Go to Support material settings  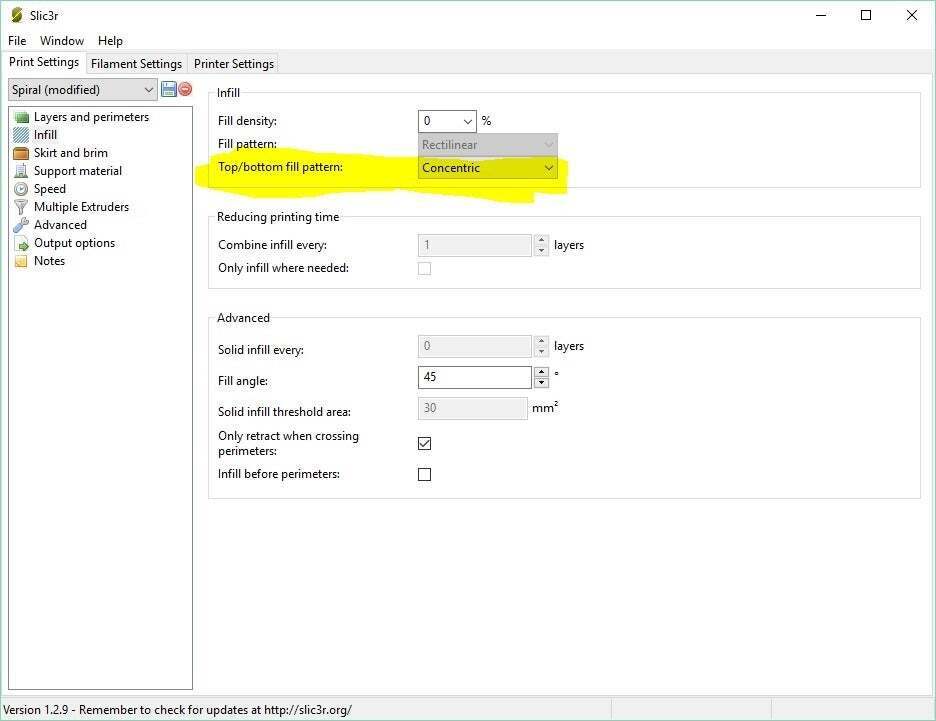(78, 171)
